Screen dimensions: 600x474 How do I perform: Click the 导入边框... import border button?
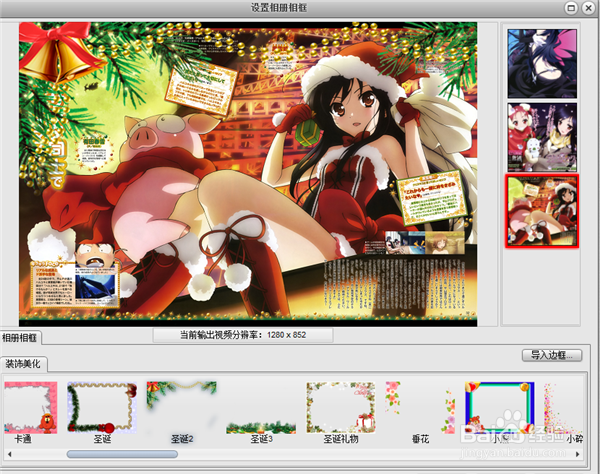click(552, 355)
